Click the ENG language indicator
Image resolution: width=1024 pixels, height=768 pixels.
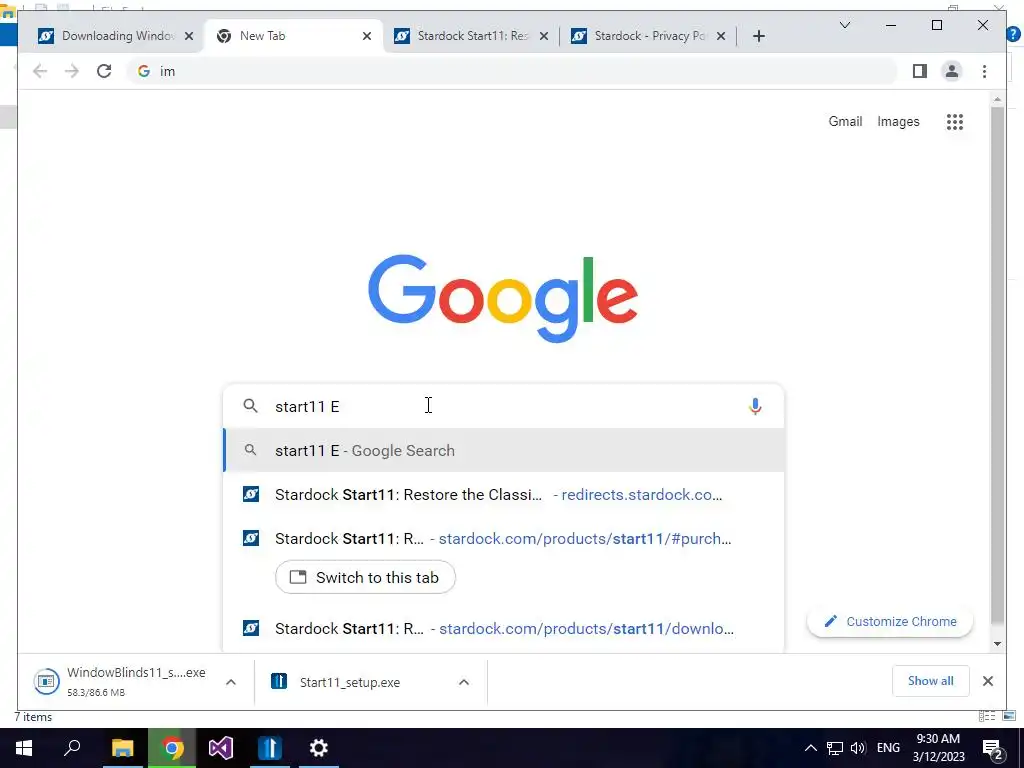[888, 748]
